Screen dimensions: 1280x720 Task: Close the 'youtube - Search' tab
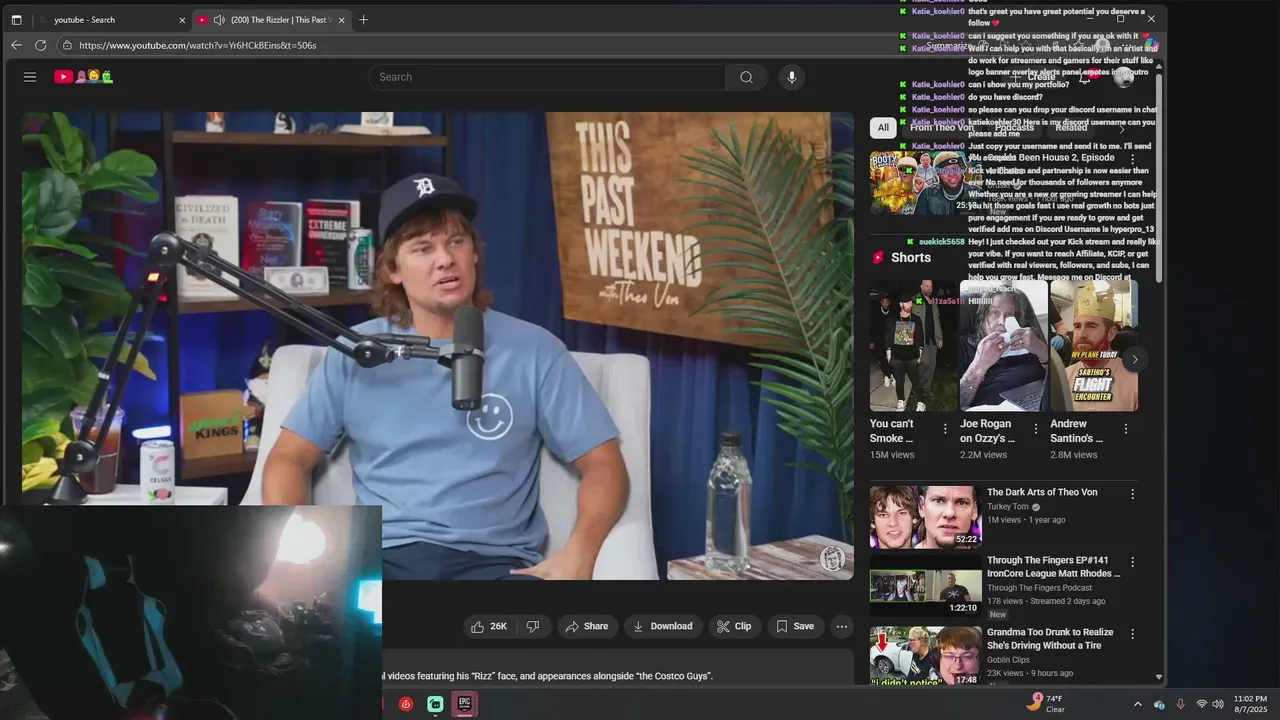coord(182,20)
